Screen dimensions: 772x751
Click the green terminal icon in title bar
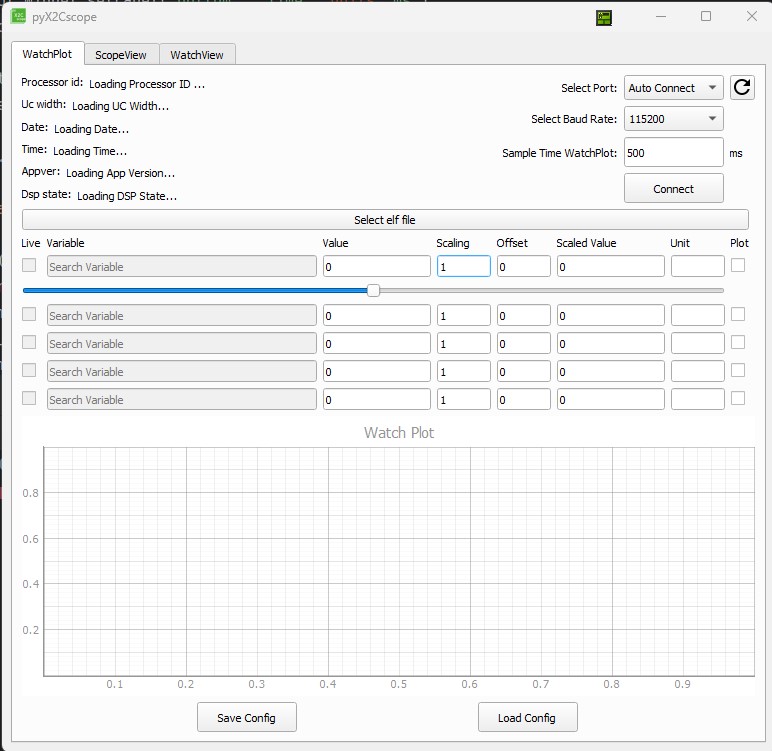click(604, 18)
